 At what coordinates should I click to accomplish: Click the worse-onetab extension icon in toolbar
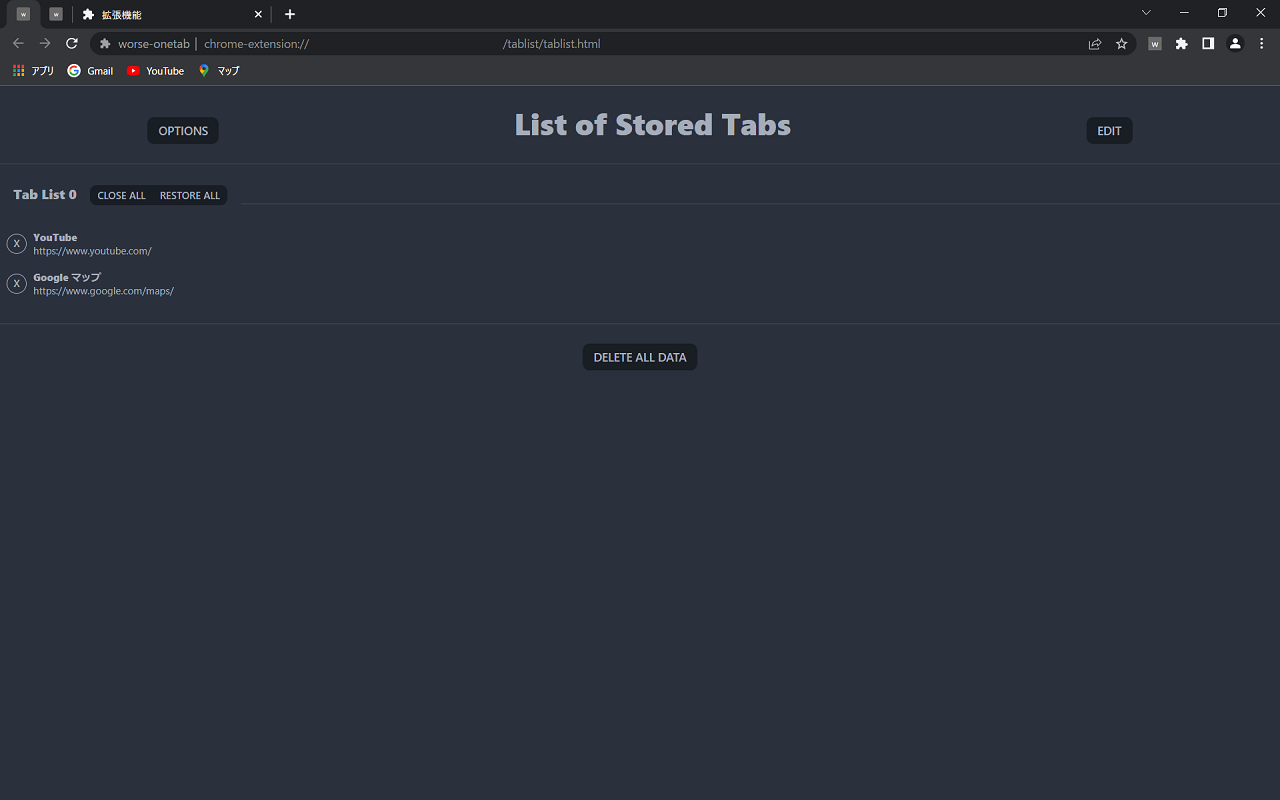(x=1155, y=44)
